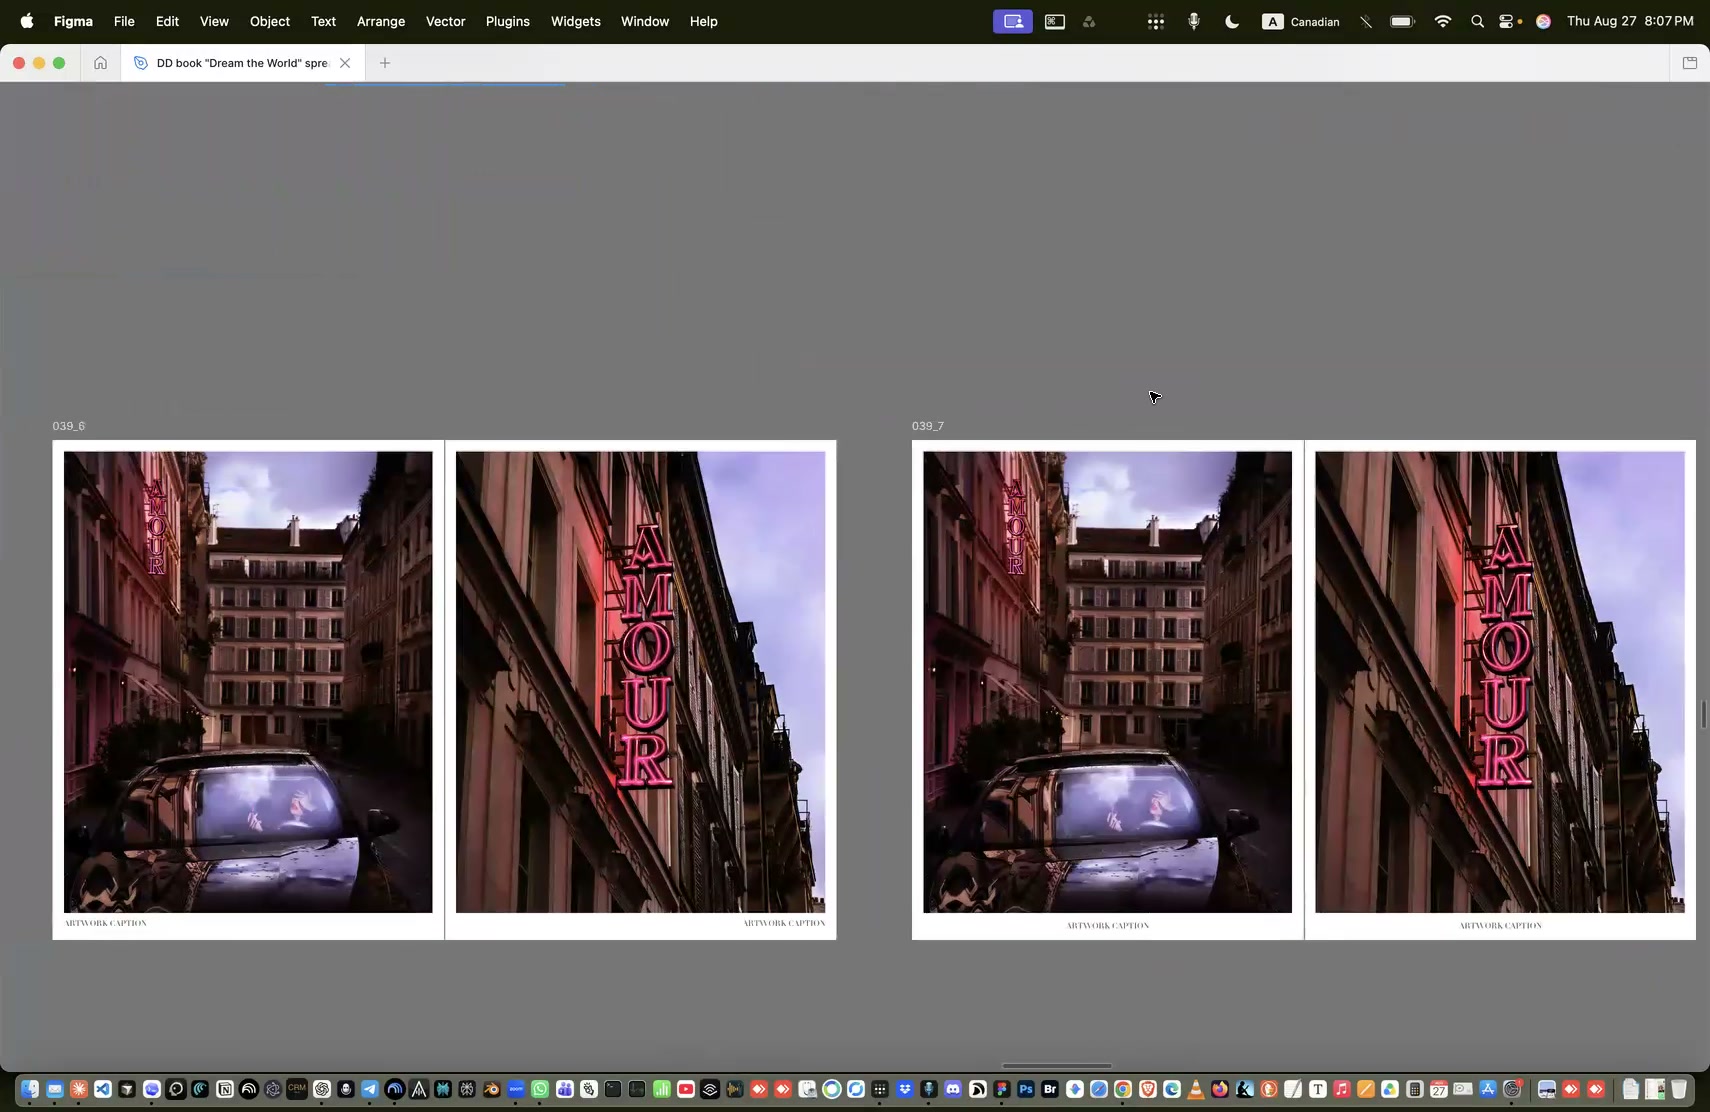Open the Canadian input source menu
1710x1112 pixels.
1301,21
